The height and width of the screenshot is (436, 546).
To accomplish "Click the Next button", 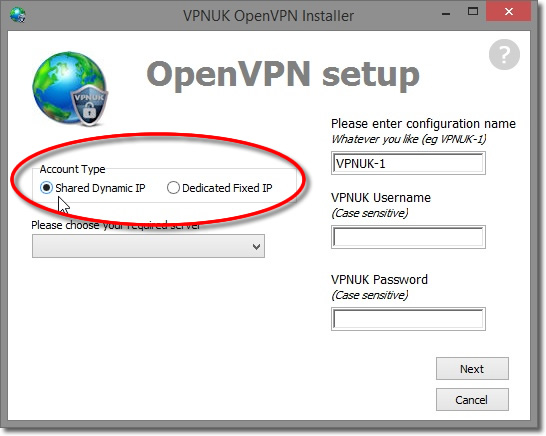I will (472, 368).
